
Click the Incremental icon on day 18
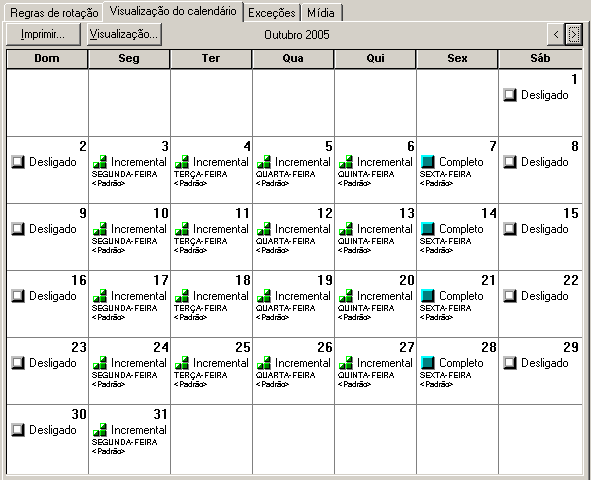click(x=182, y=296)
